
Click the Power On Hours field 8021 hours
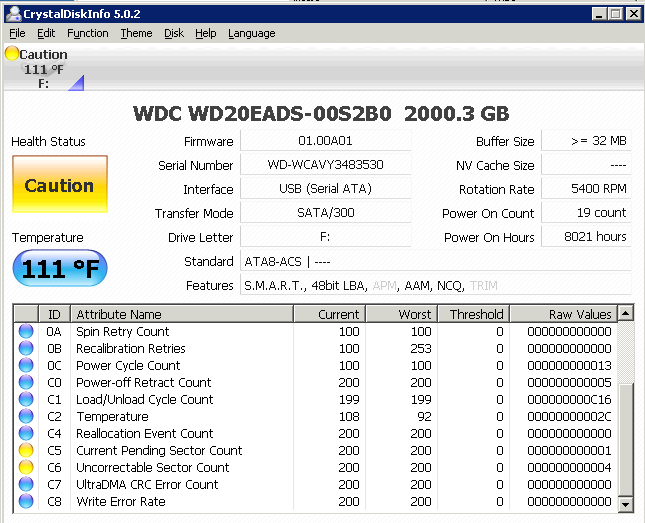pos(586,237)
